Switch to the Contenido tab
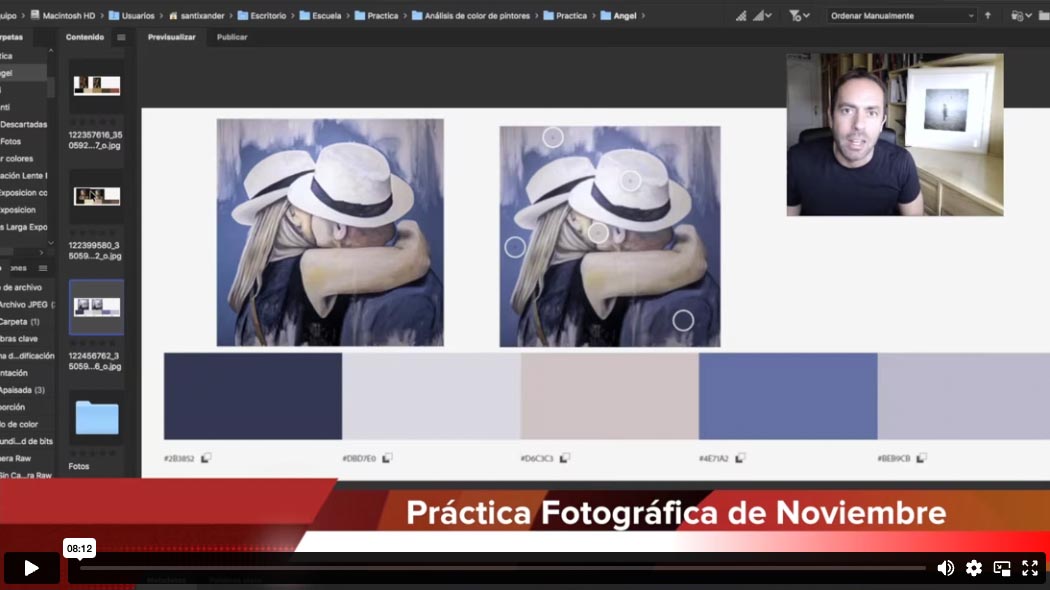The width and height of the screenshot is (1050, 590). click(x=85, y=37)
